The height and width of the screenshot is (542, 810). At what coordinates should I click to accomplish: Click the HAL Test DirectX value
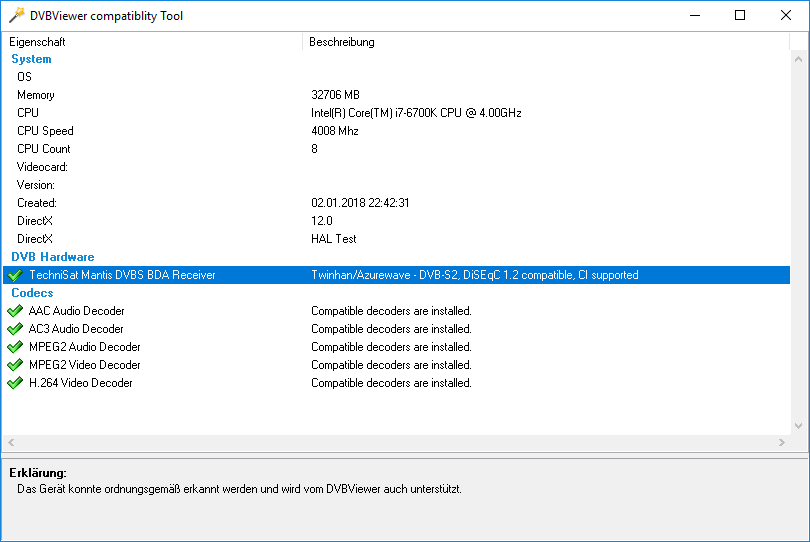click(334, 239)
